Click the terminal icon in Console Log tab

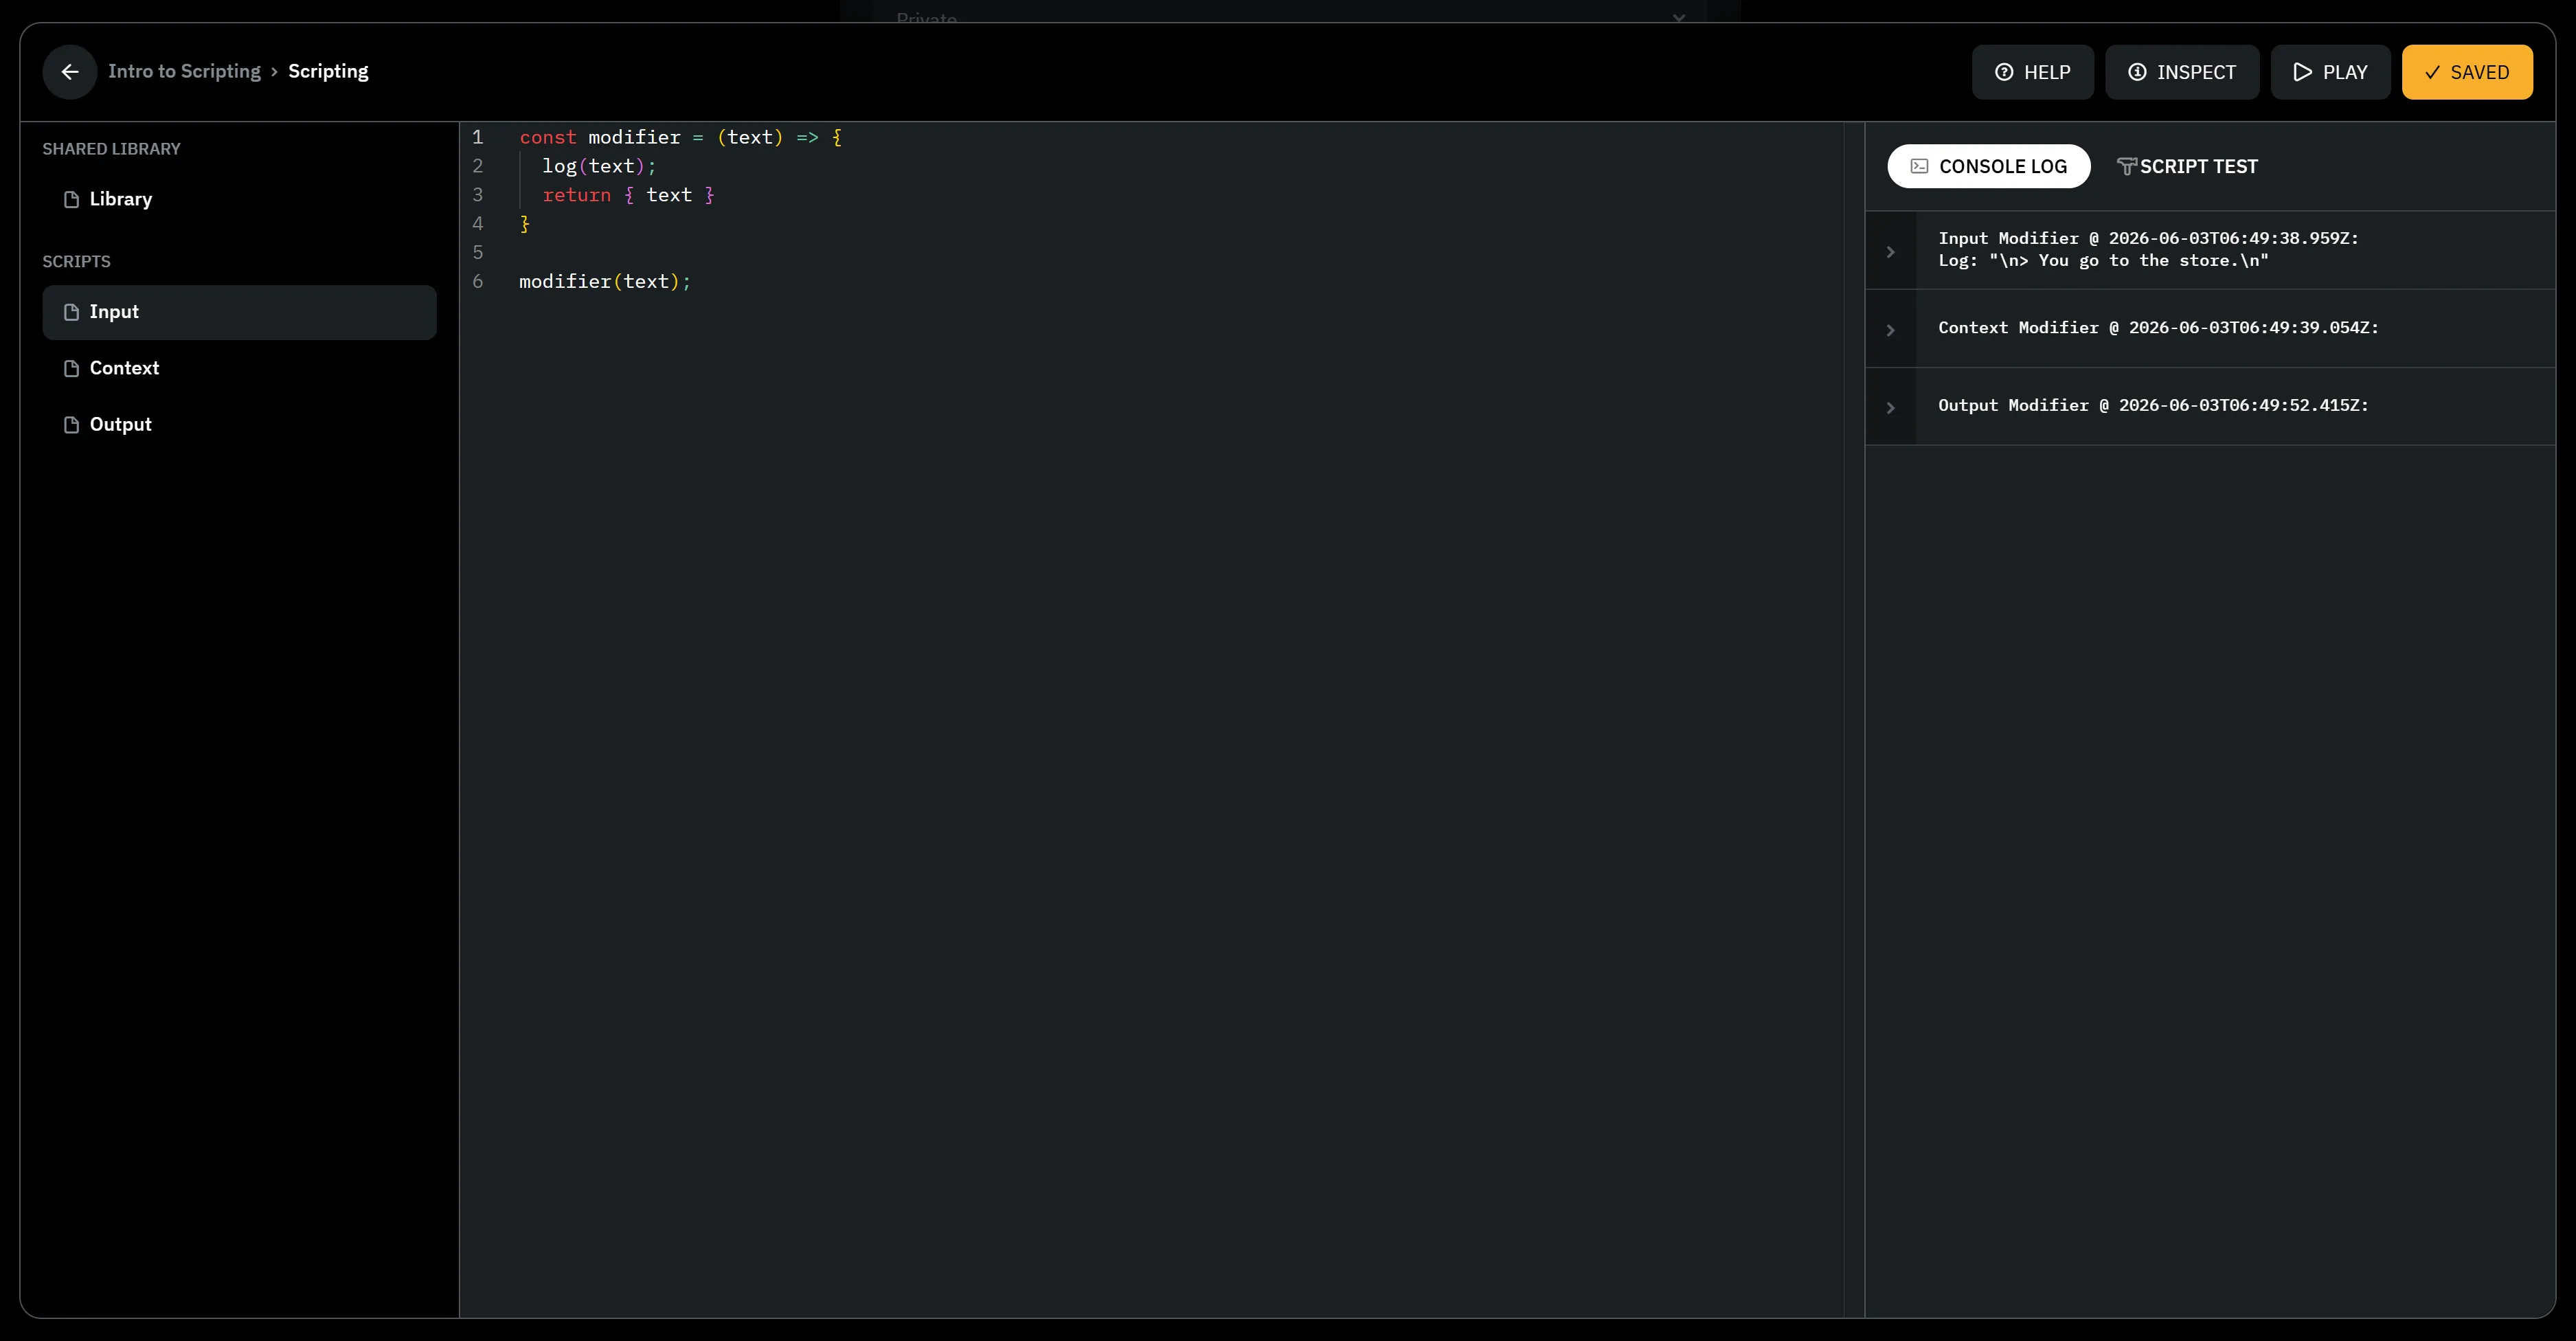coord(1919,166)
